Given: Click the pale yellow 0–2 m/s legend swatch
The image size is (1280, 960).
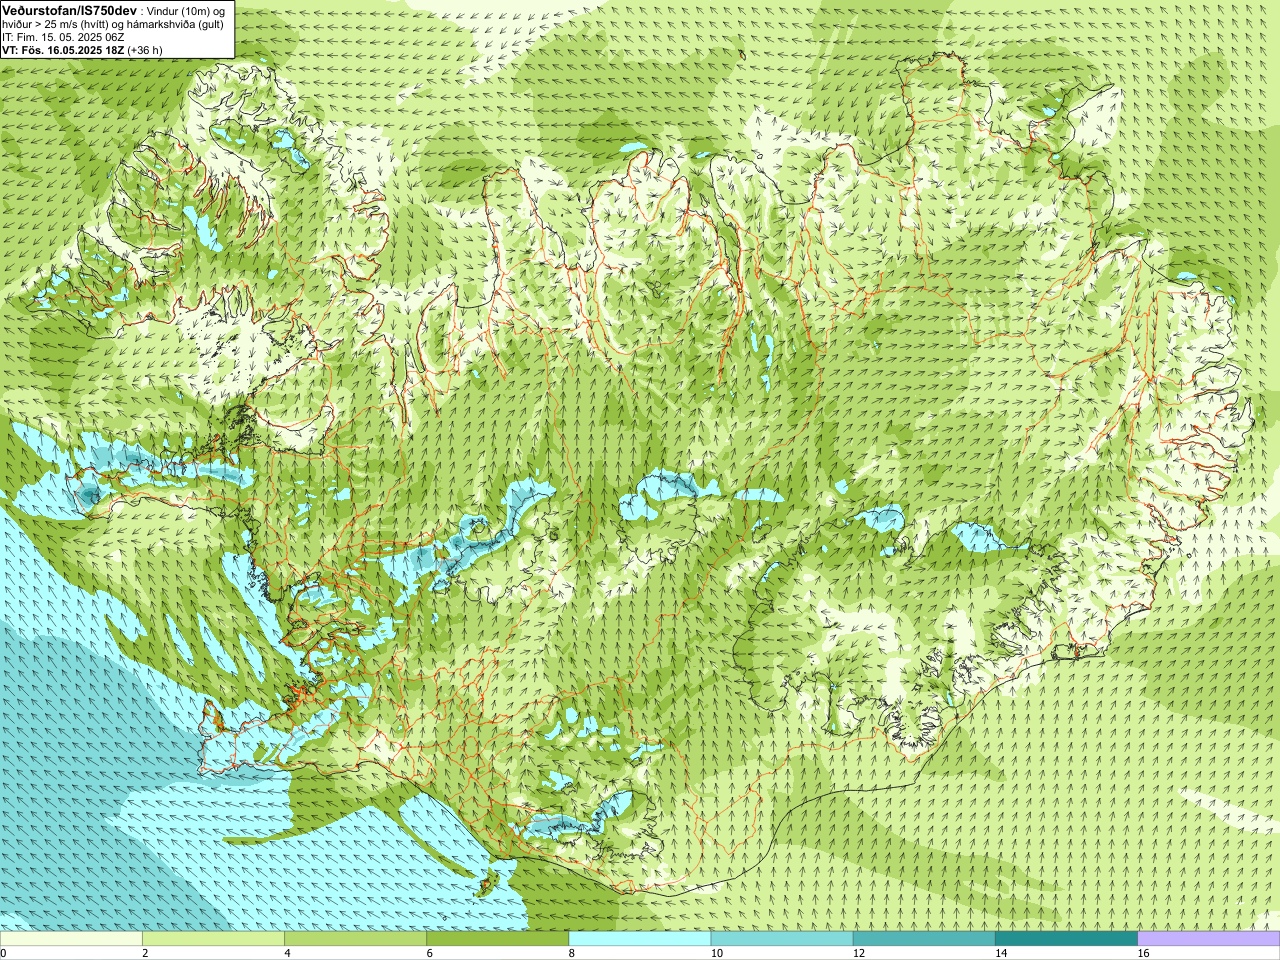Looking at the screenshot, I should click(71, 939).
